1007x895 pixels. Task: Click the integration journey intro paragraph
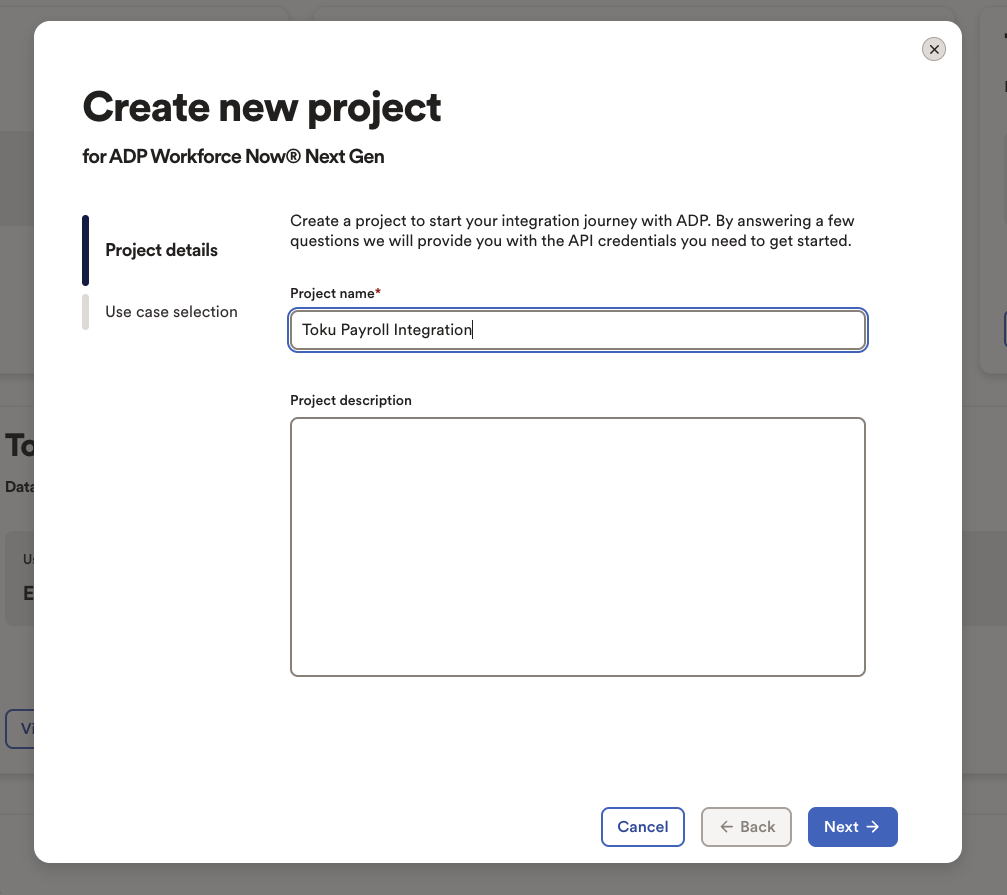(x=572, y=230)
